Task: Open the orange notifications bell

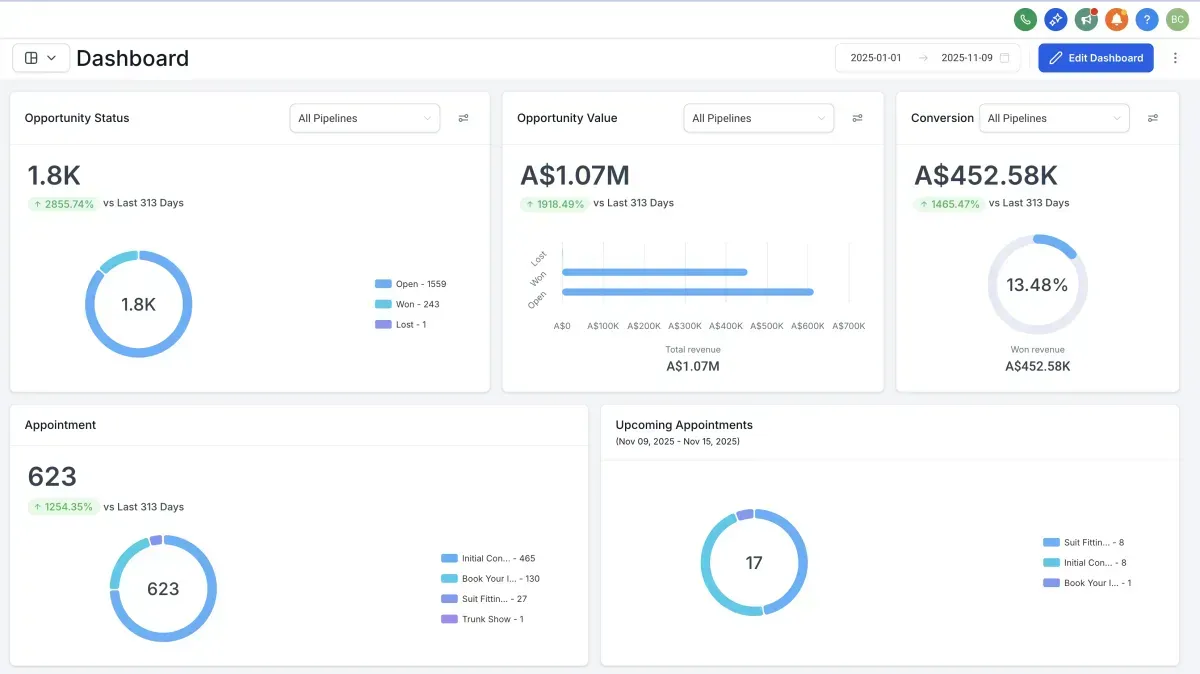Action: coord(1116,19)
